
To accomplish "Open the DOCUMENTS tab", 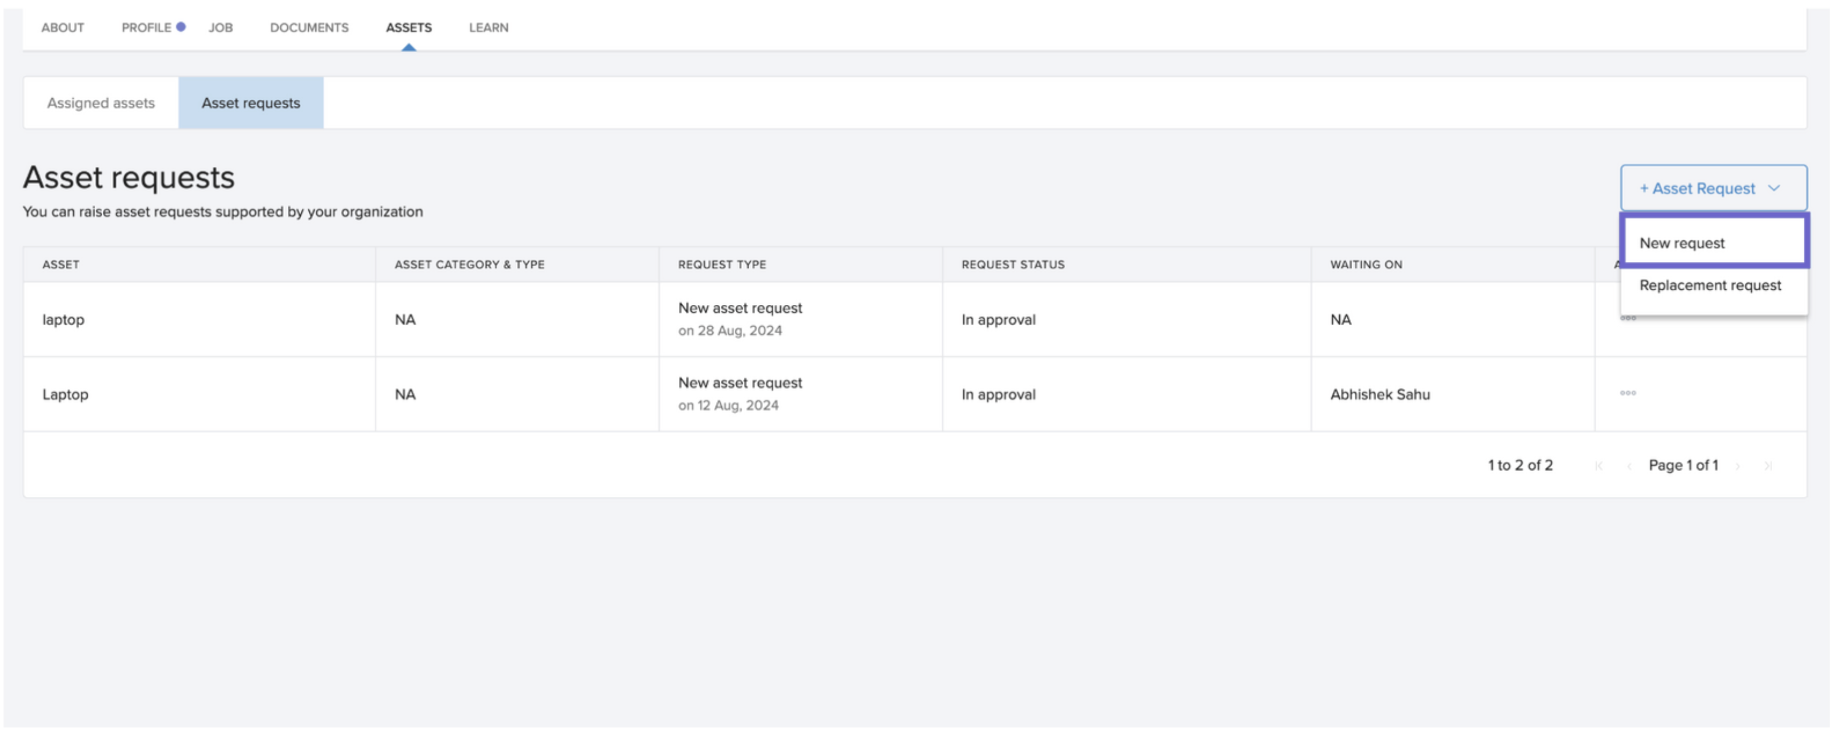I will (x=309, y=28).
